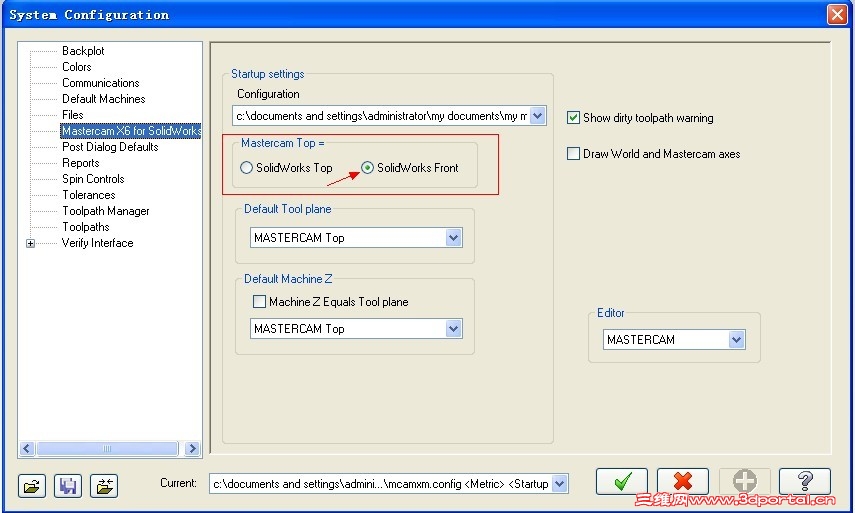The height and width of the screenshot is (513, 855).
Task: Select Mastercam X6 for SolidWorks item
Action: (x=131, y=131)
